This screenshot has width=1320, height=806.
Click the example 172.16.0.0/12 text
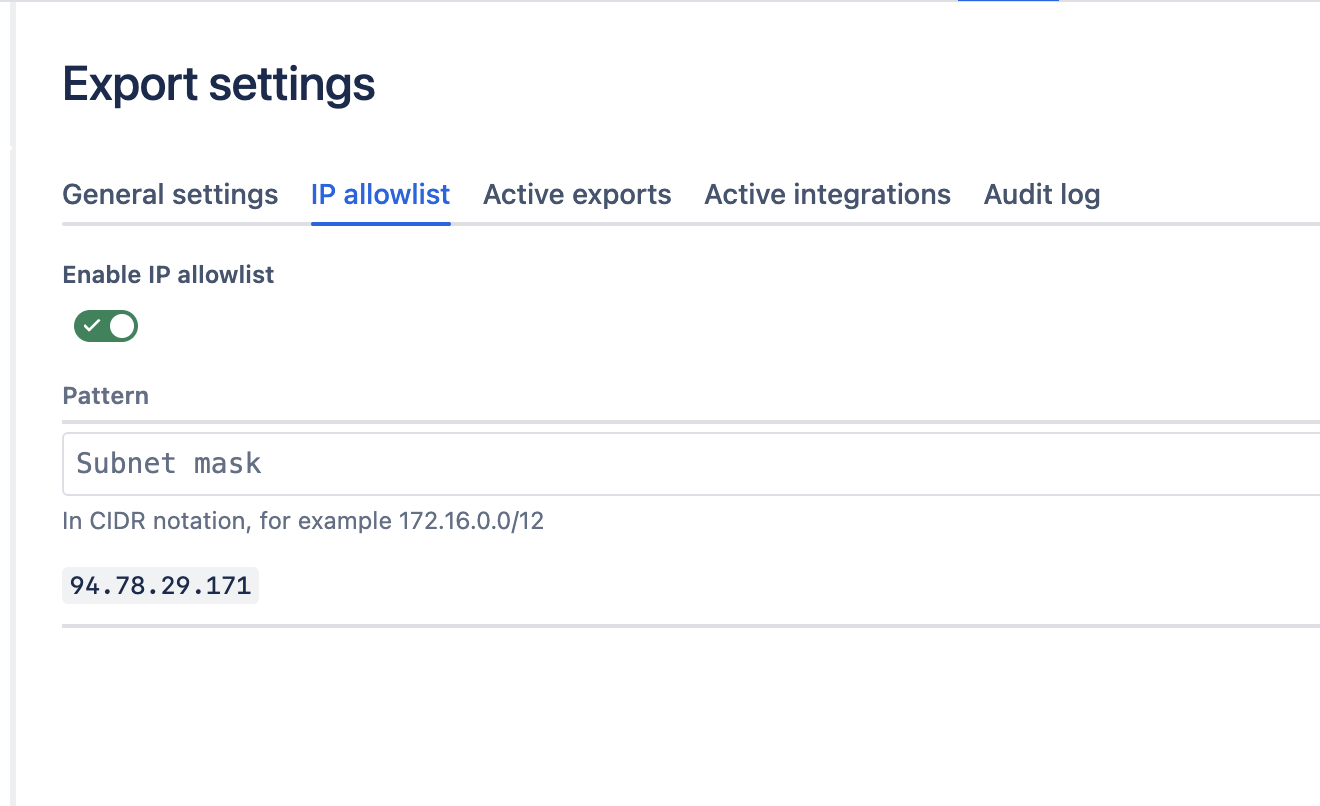click(x=471, y=521)
